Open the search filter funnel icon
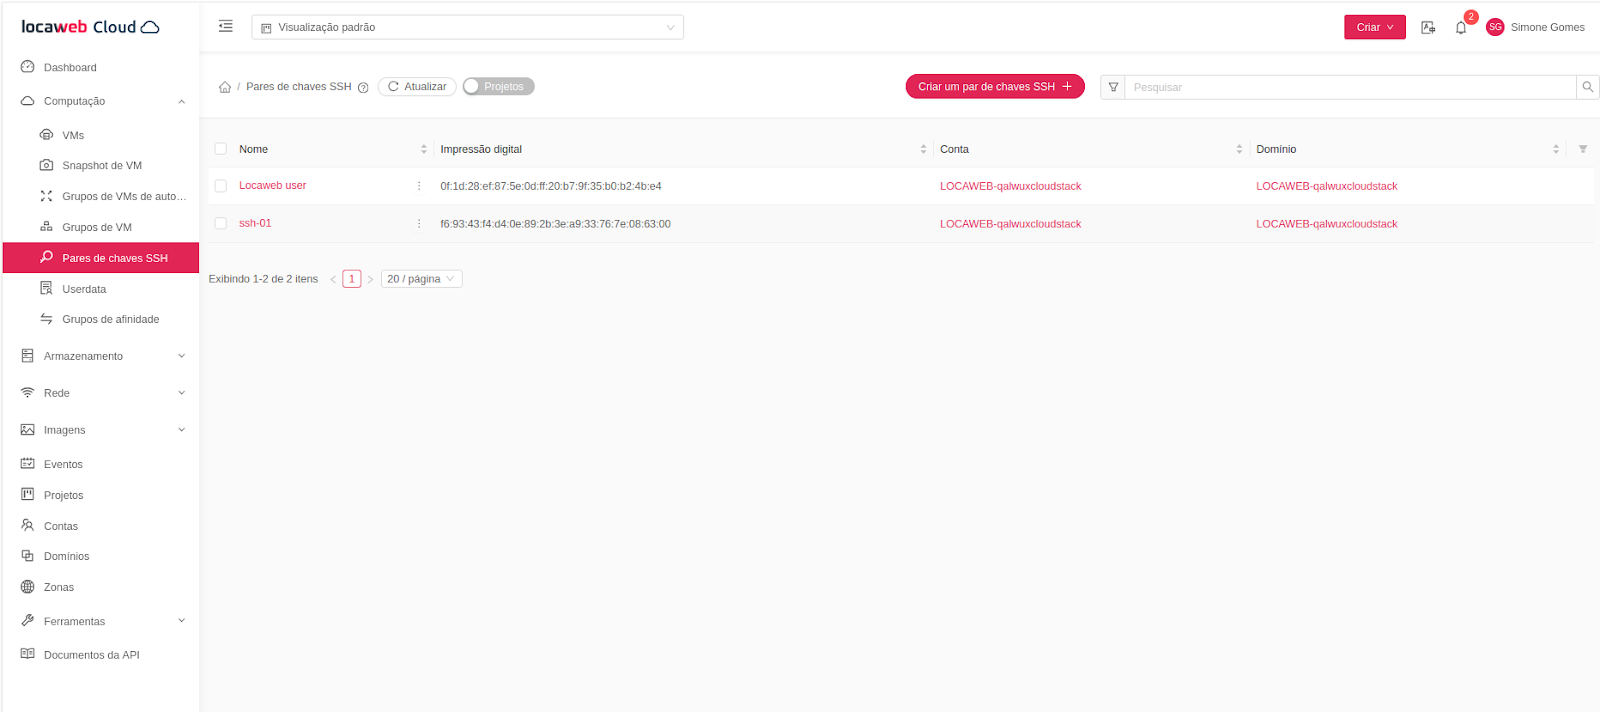1600x712 pixels. point(1113,87)
